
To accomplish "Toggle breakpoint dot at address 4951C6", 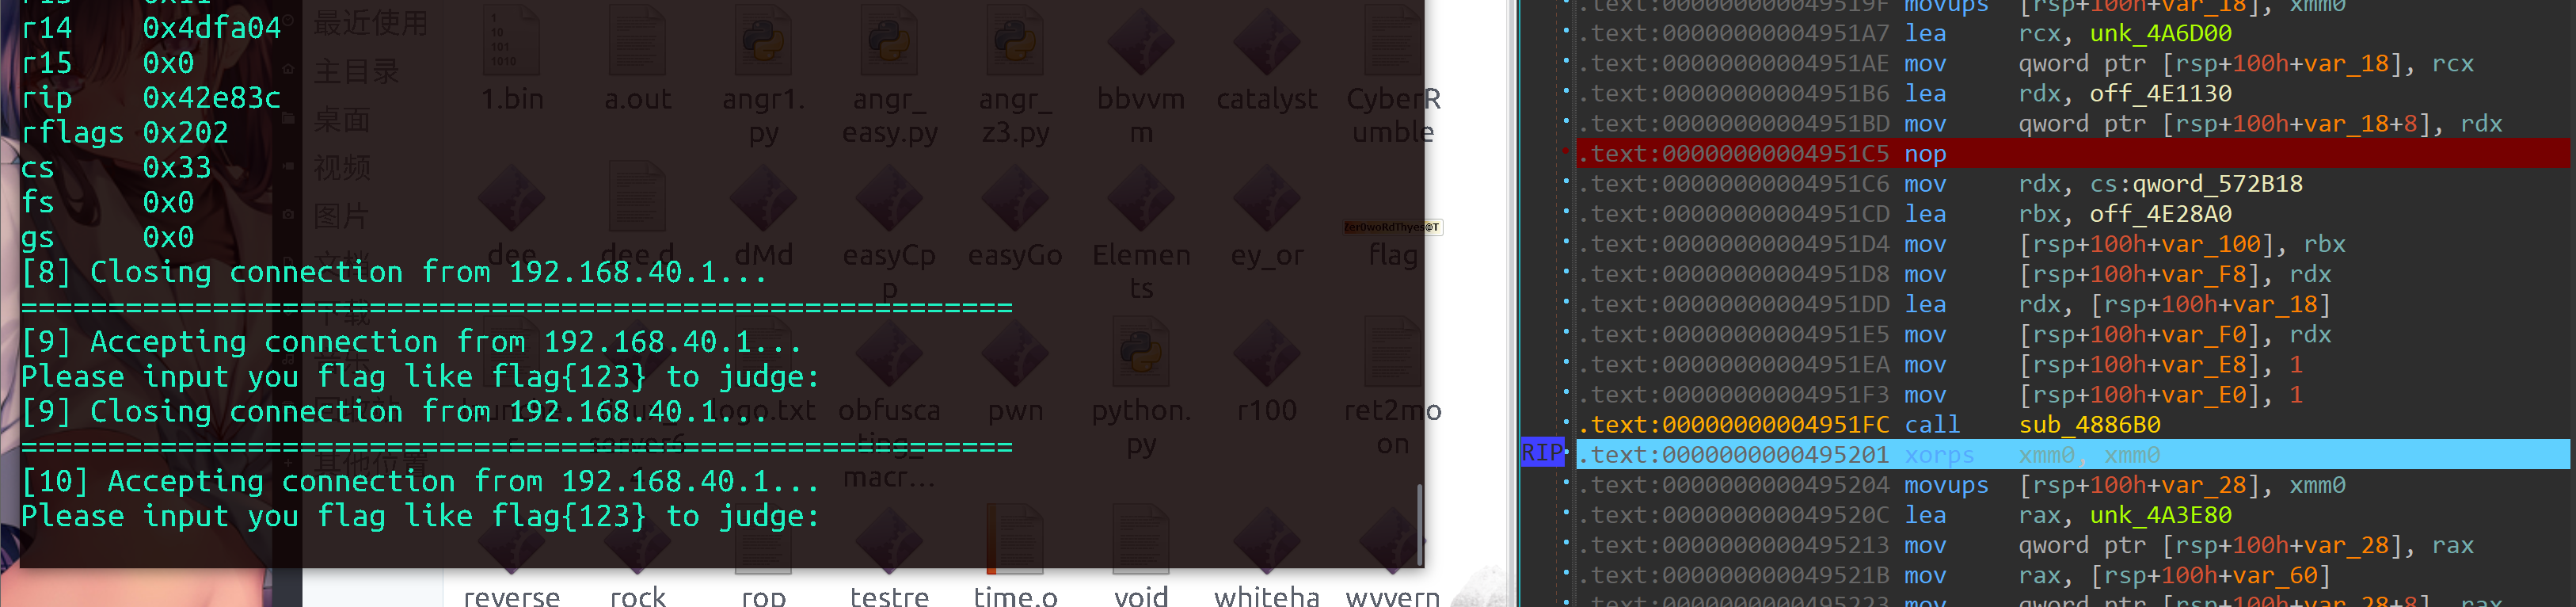I will pyautogui.click(x=1566, y=183).
